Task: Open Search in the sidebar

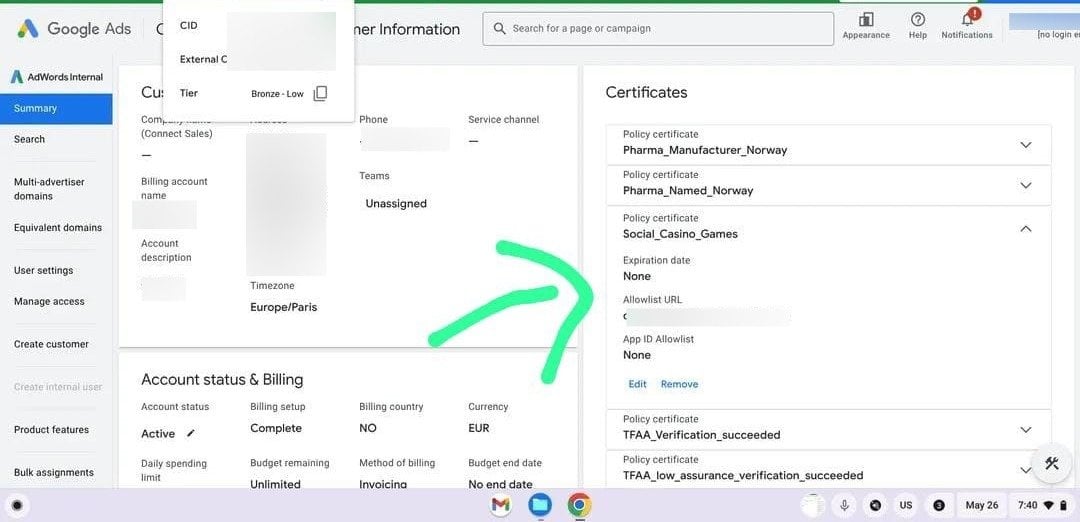Action: point(29,139)
